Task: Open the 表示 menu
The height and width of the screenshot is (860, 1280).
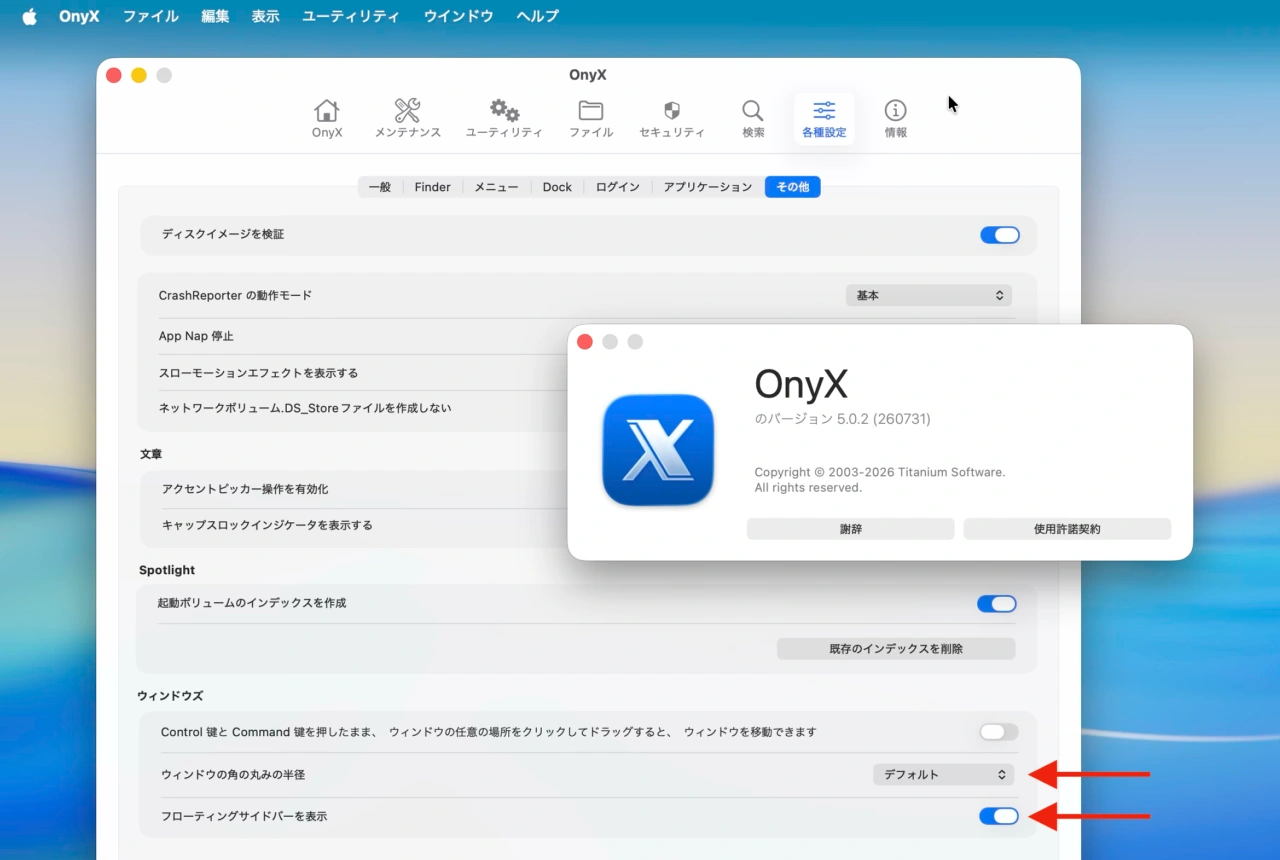Action: click(x=266, y=16)
